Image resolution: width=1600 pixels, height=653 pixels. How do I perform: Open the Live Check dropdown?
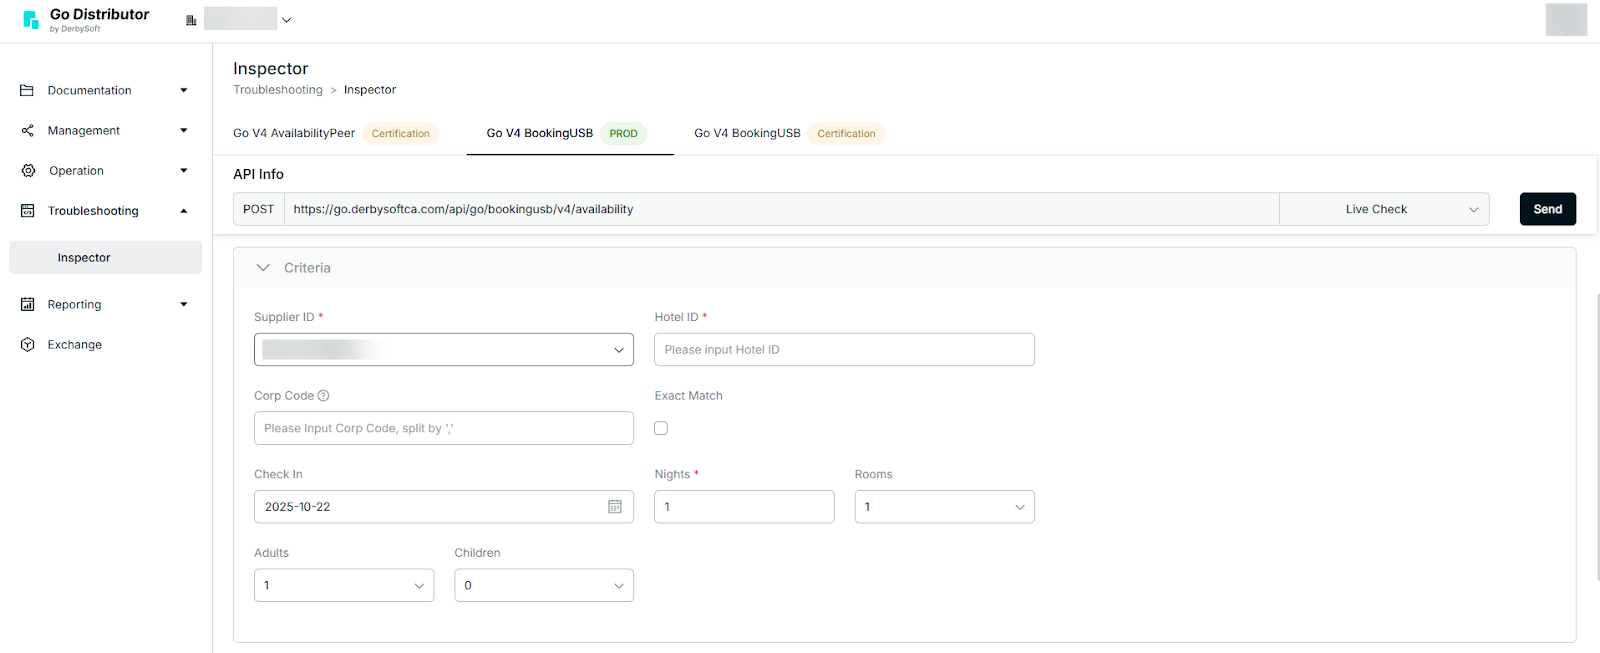pos(1384,209)
